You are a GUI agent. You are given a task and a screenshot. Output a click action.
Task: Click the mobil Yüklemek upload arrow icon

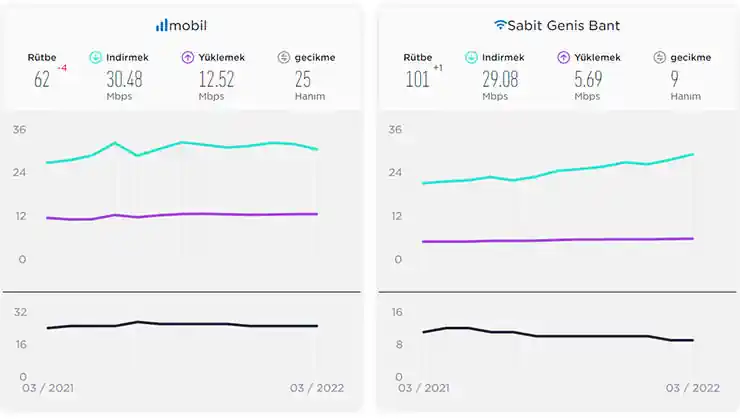click(187, 58)
